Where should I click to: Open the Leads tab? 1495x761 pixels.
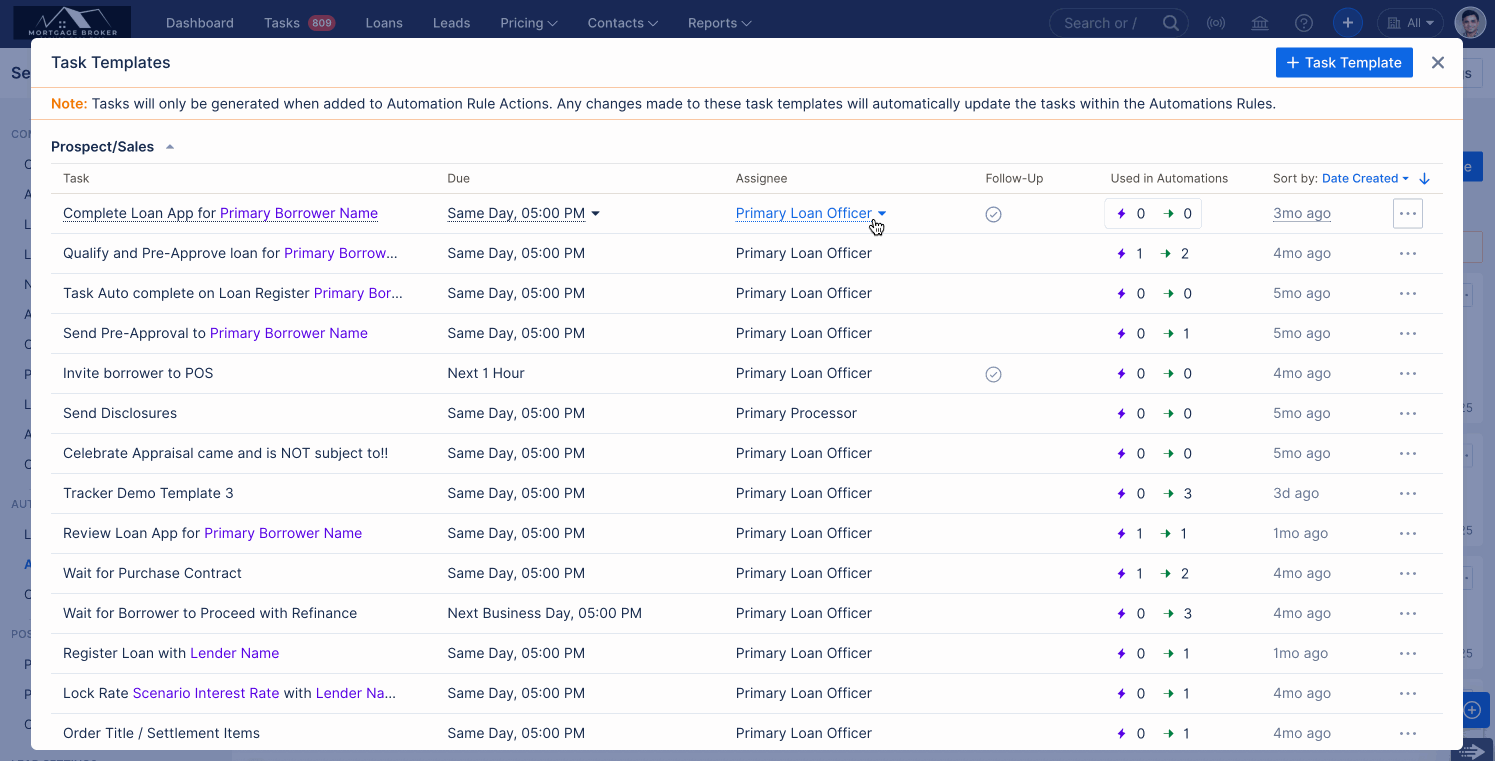(451, 23)
